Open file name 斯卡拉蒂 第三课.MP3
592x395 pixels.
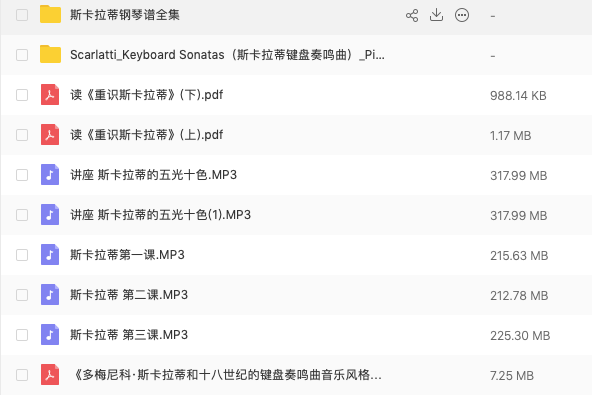129,335
